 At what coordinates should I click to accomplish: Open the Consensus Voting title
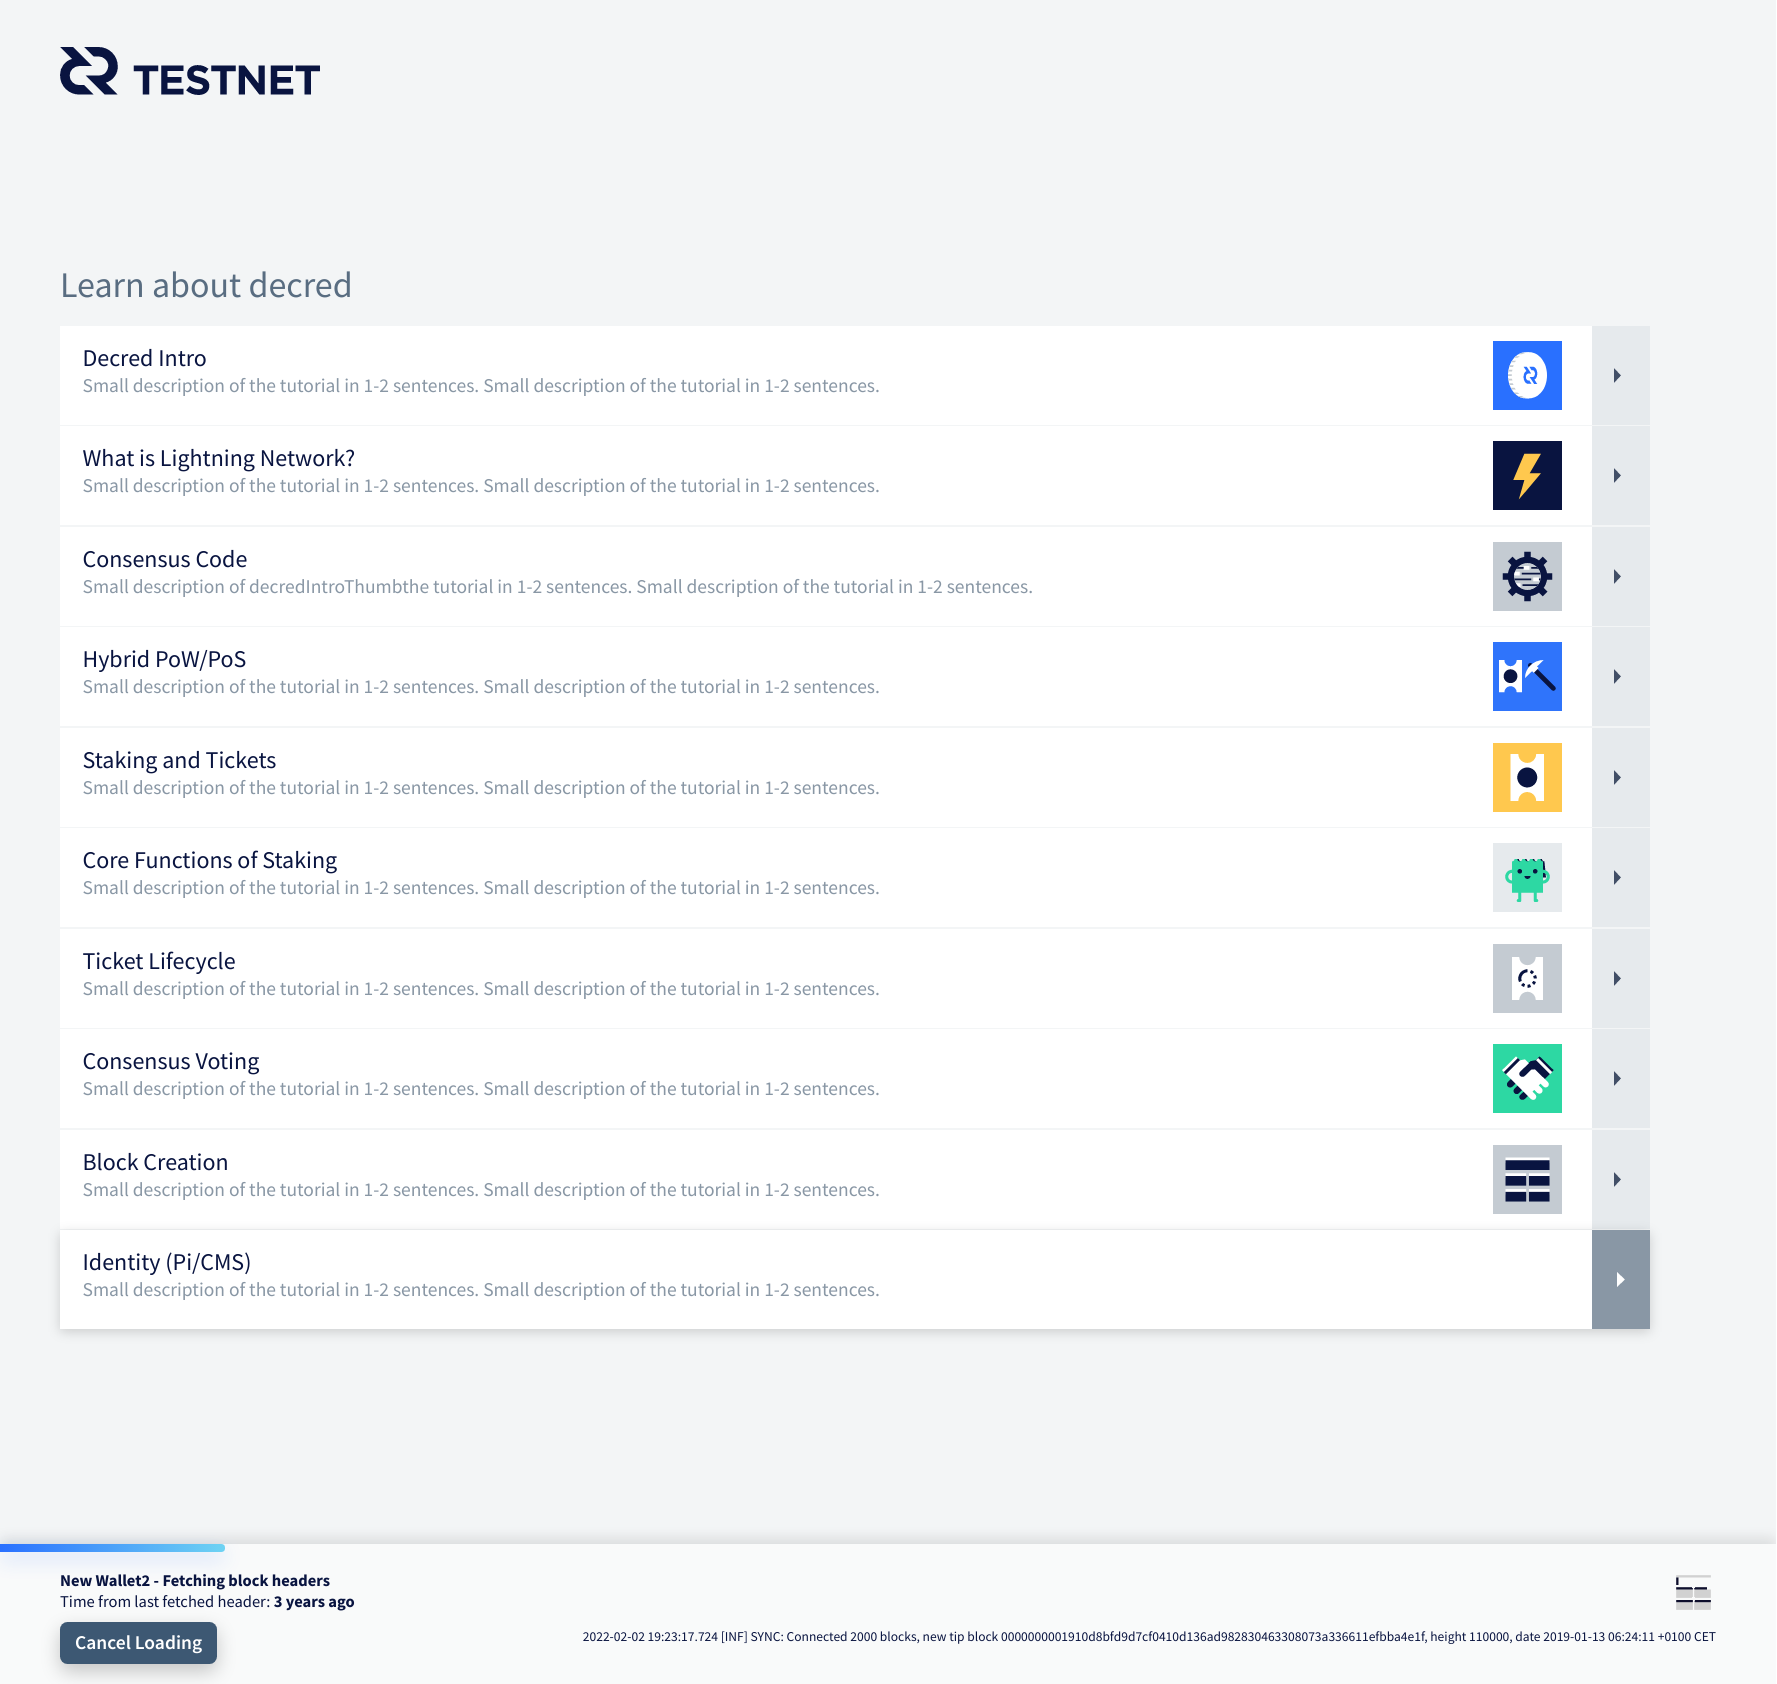click(x=170, y=1061)
